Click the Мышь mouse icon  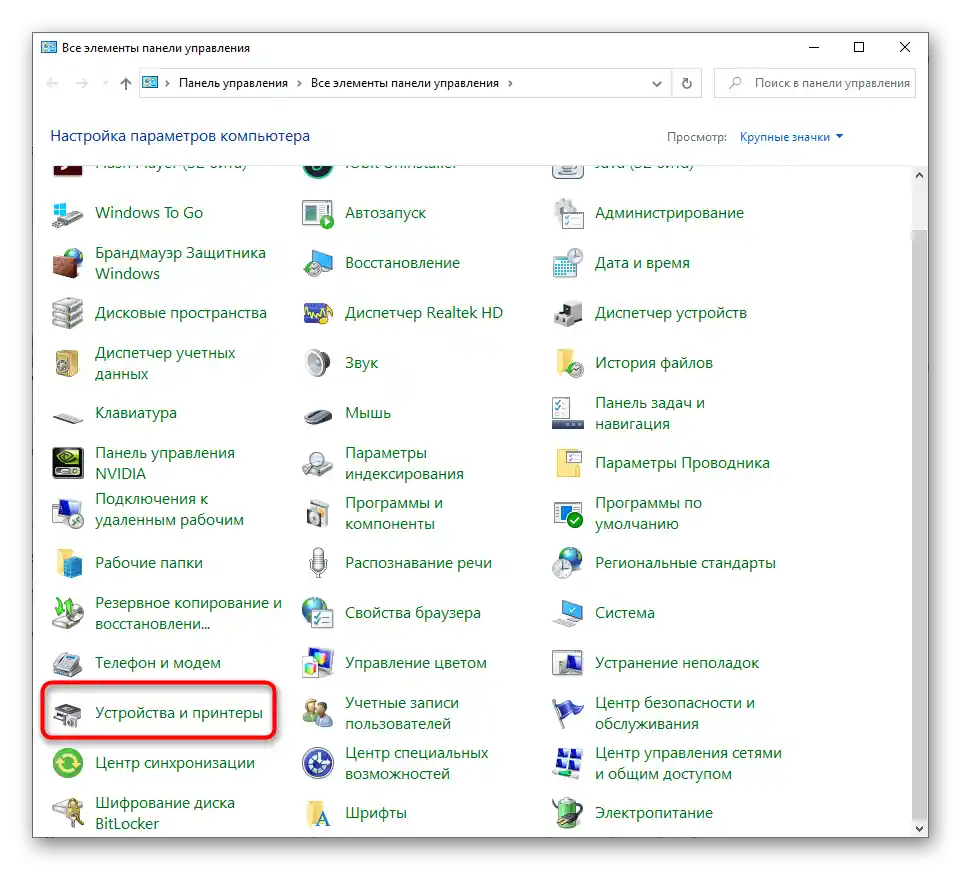317,415
